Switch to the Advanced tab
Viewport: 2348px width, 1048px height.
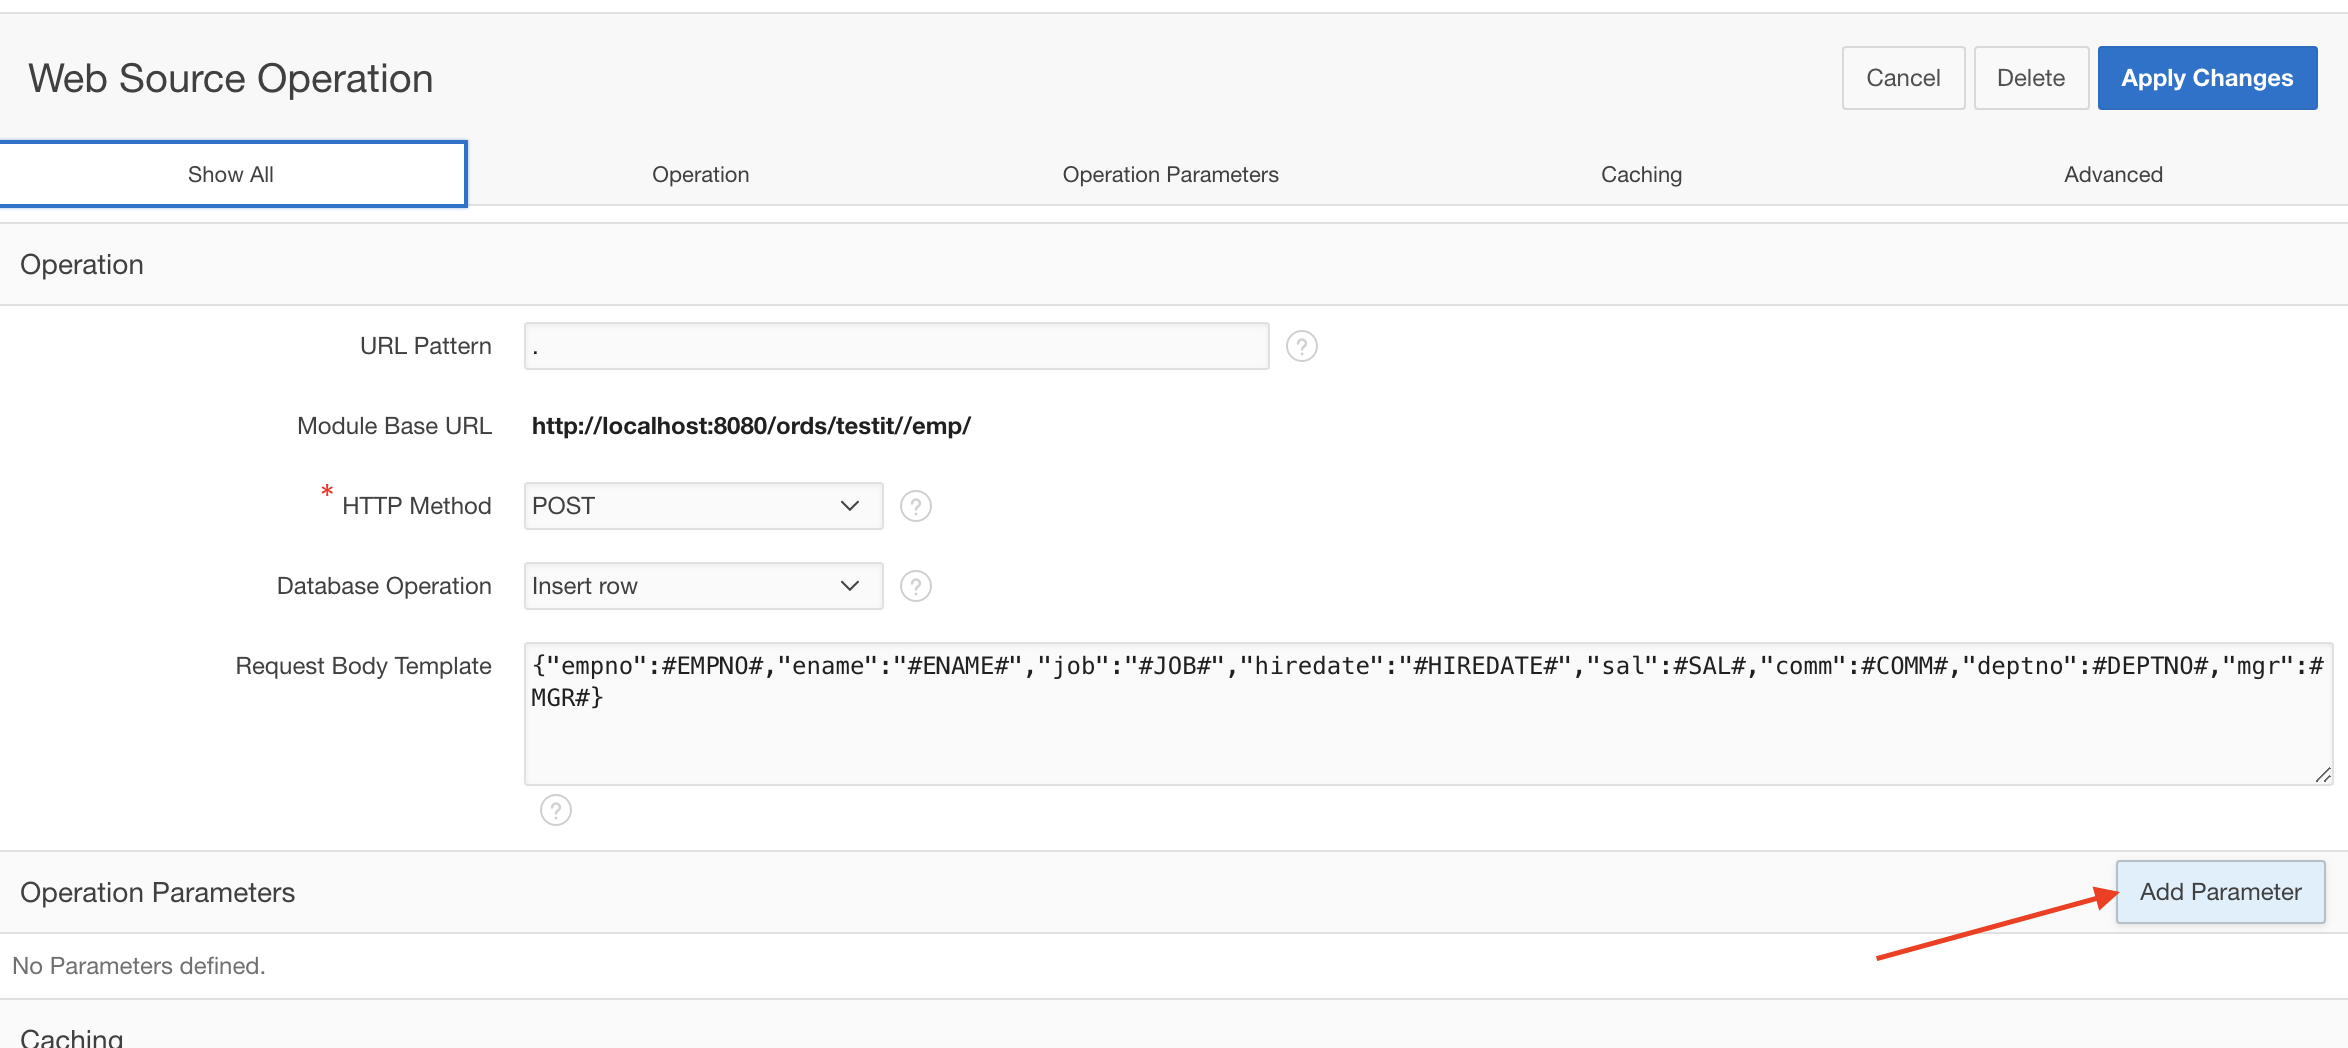[x=2113, y=174]
